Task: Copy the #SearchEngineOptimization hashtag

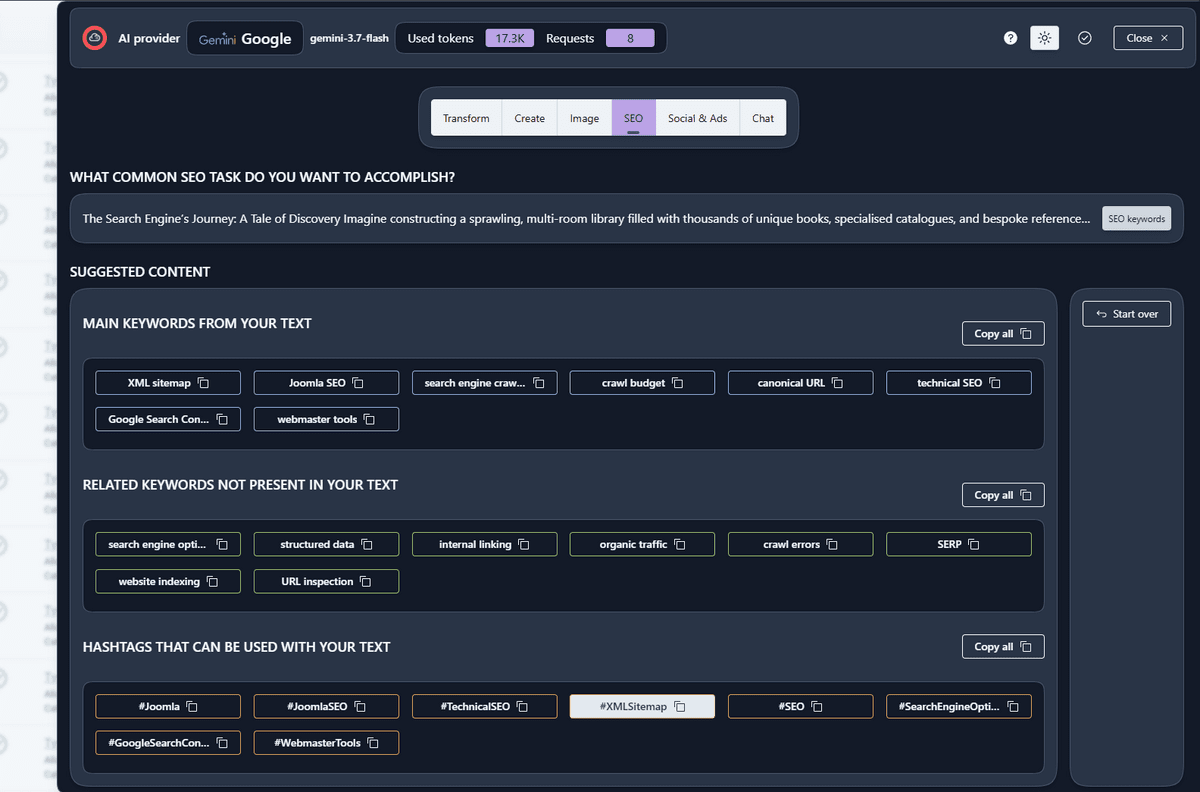Action: coord(958,706)
